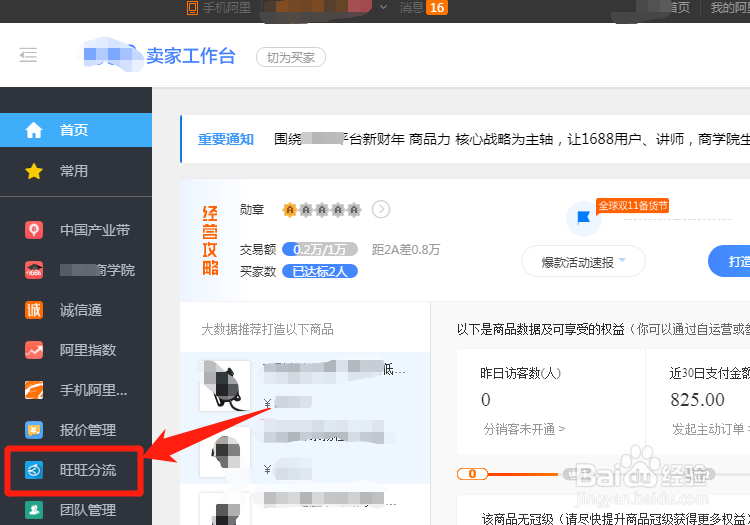Select the first recommended product thumbnail
This screenshot has width=750, height=525.
[x=225, y=386]
